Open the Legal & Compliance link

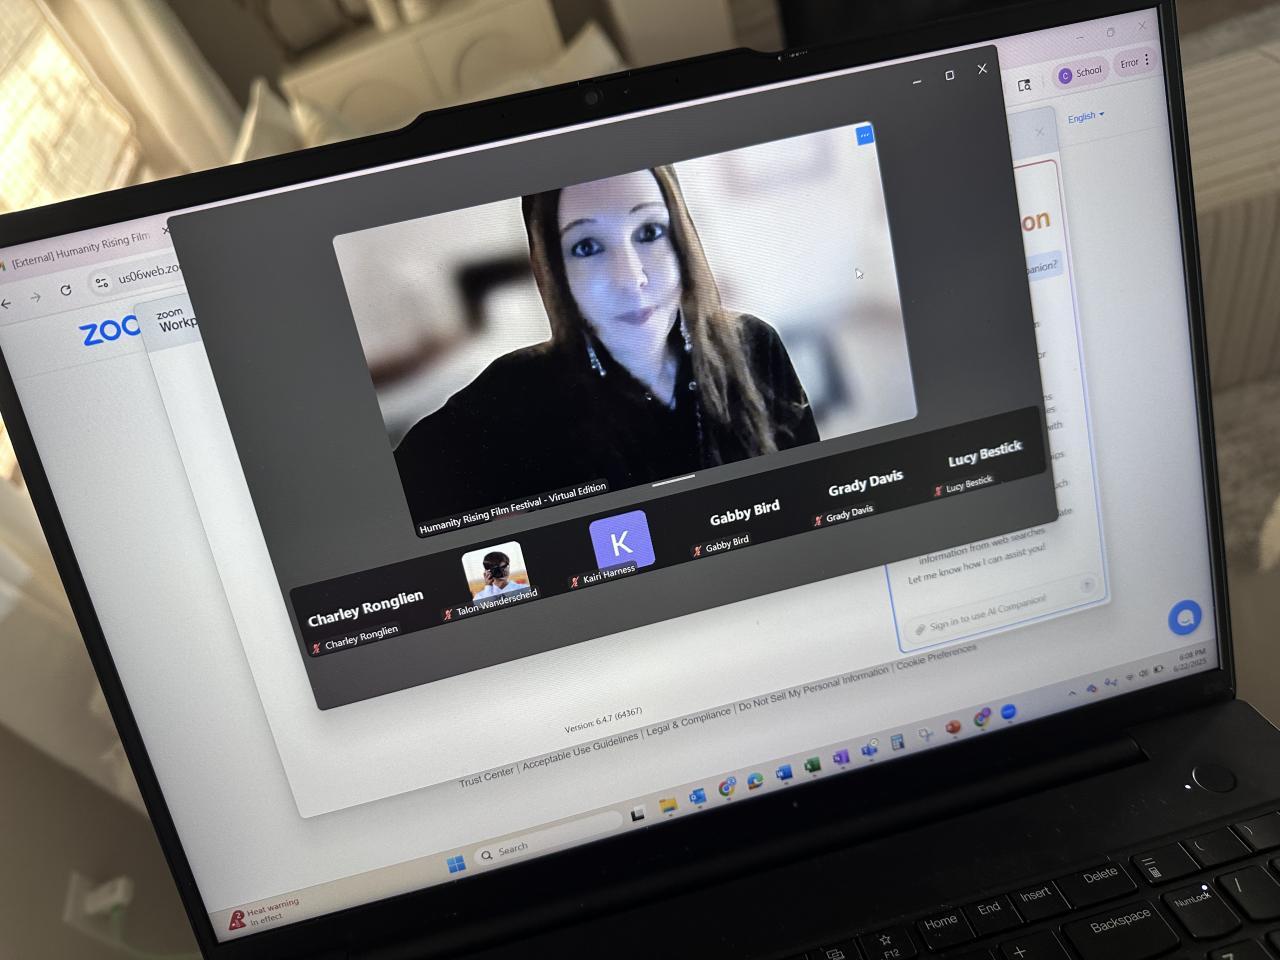(688, 721)
